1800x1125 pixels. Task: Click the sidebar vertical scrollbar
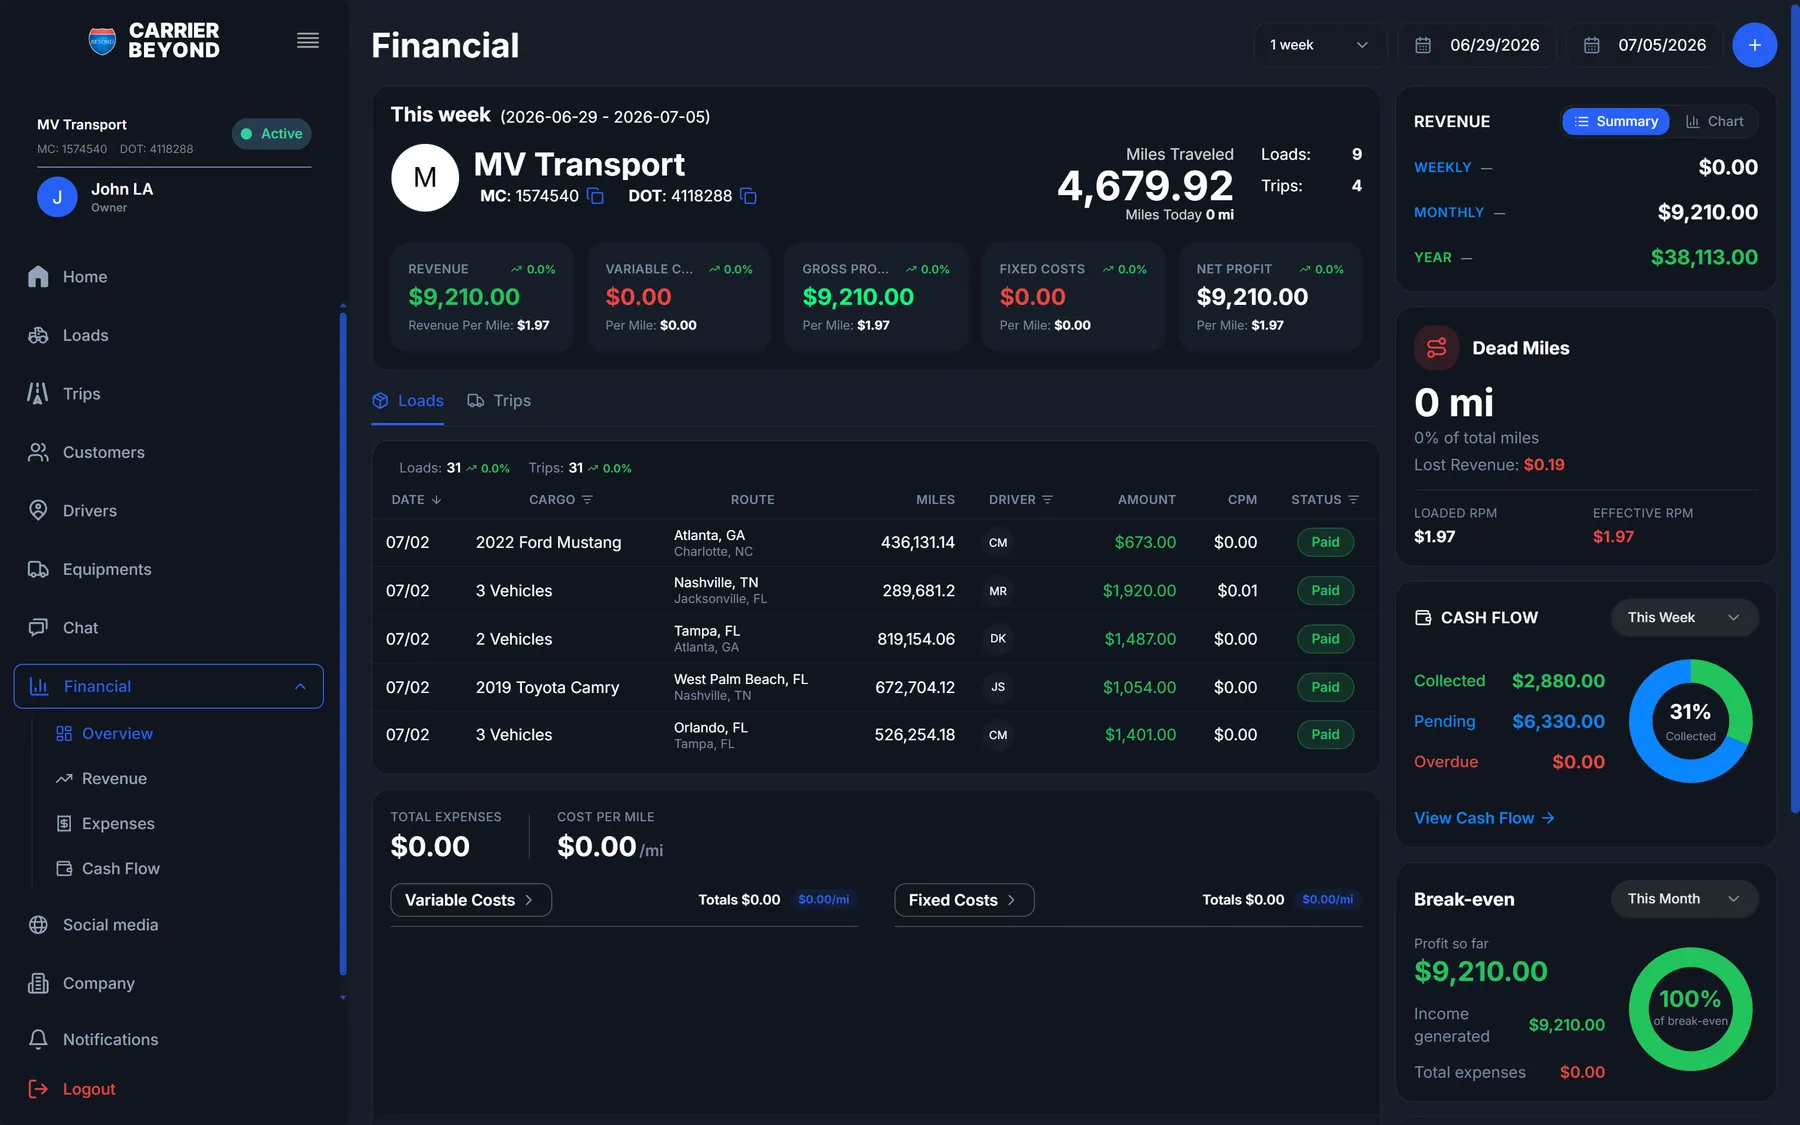tap(343, 645)
